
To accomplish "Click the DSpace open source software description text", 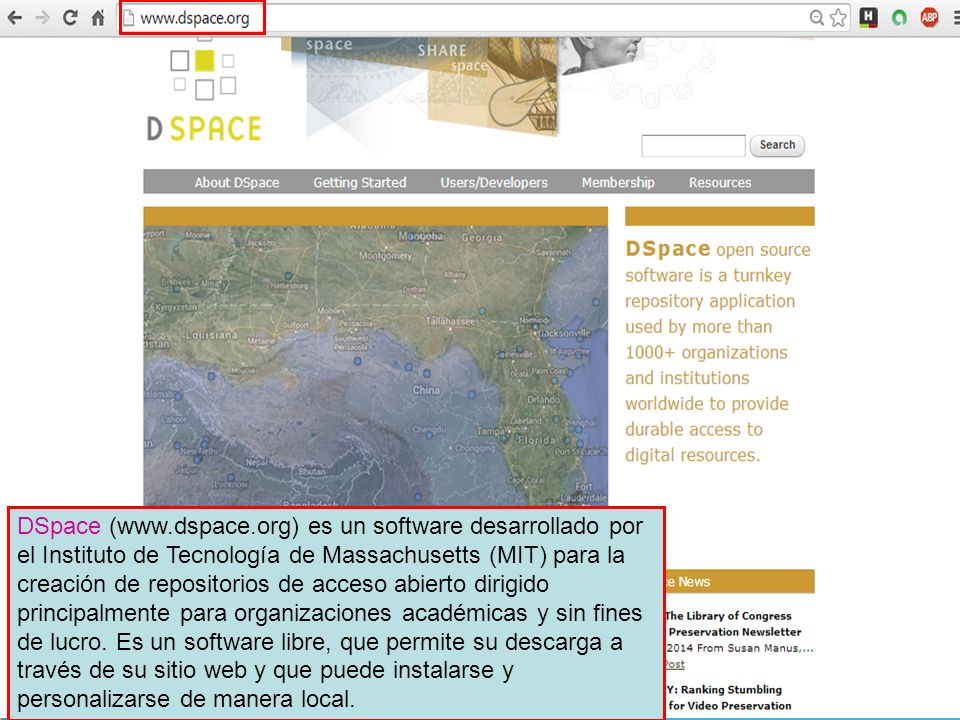I will click(x=718, y=351).
